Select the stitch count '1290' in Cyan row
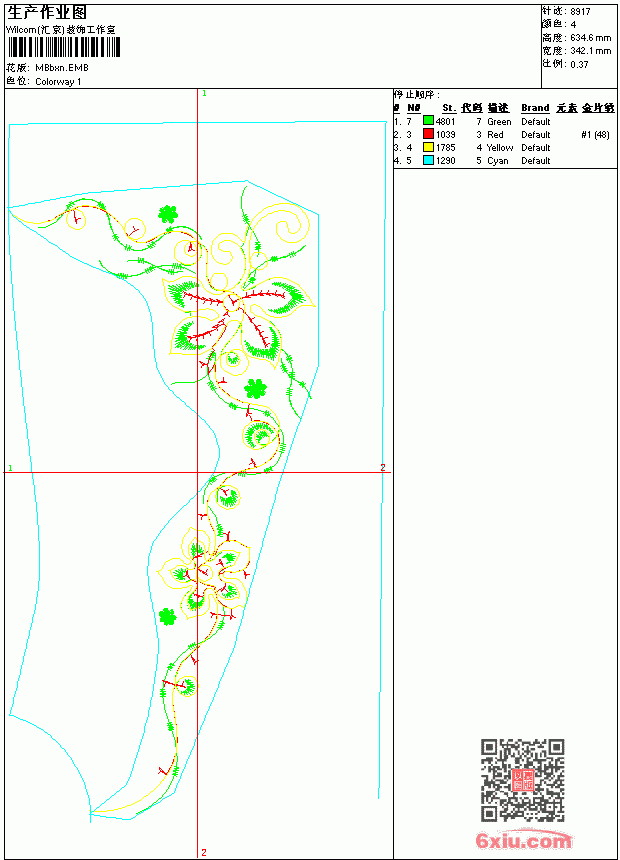The height and width of the screenshot is (860, 620). click(x=446, y=161)
